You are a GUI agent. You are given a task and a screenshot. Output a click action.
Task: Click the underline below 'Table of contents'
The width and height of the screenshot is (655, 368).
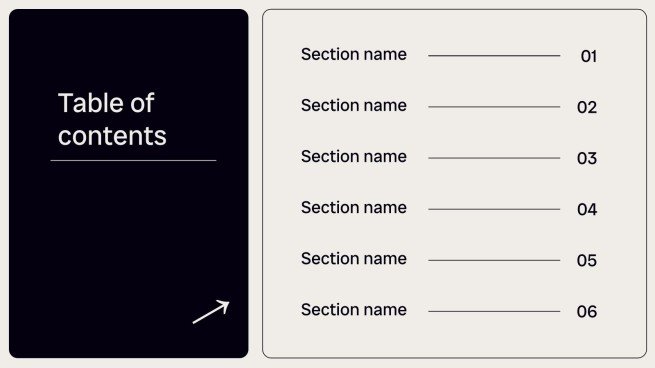(x=133, y=160)
